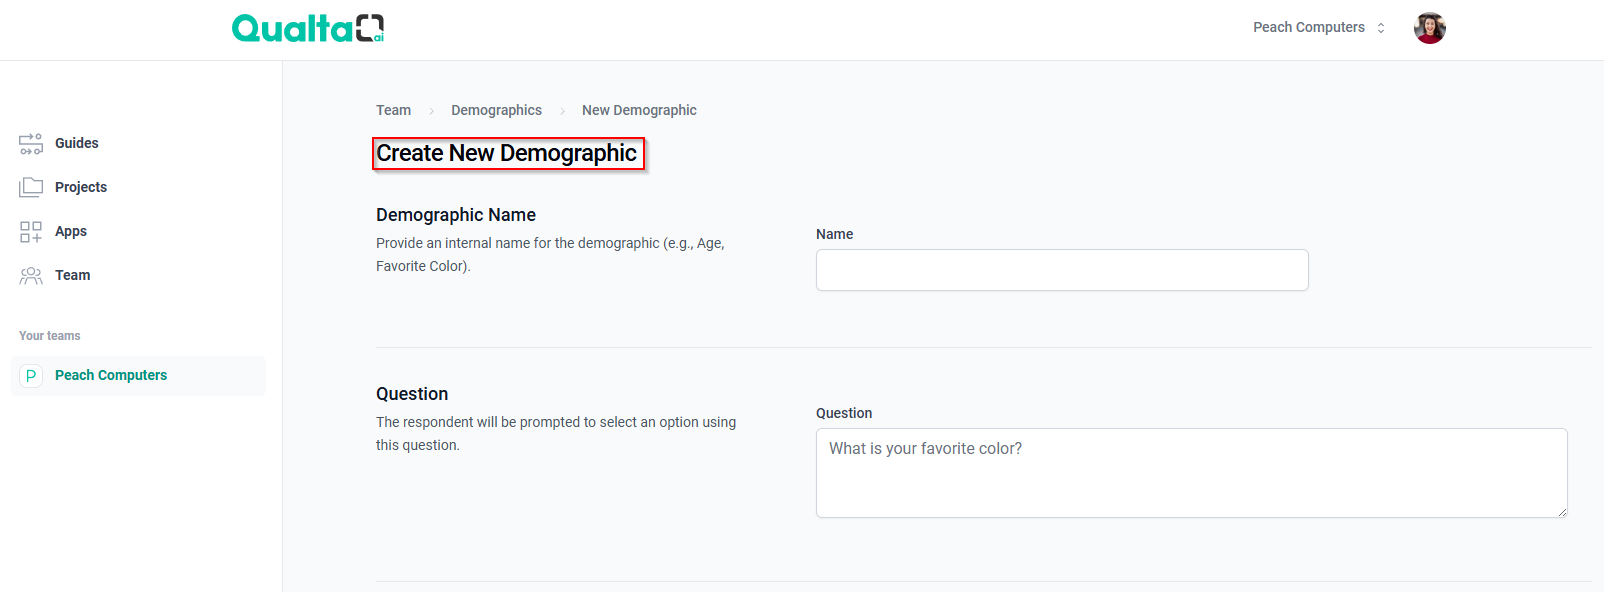
Task: Click the Projects folder icon
Action: pyautogui.click(x=31, y=187)
